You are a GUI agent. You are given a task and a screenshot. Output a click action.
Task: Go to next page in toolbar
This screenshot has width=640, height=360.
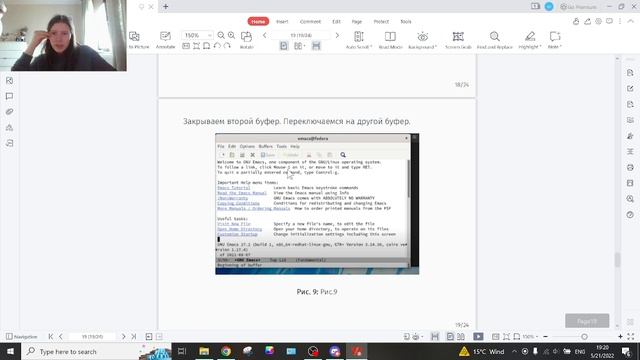[337, 36]
